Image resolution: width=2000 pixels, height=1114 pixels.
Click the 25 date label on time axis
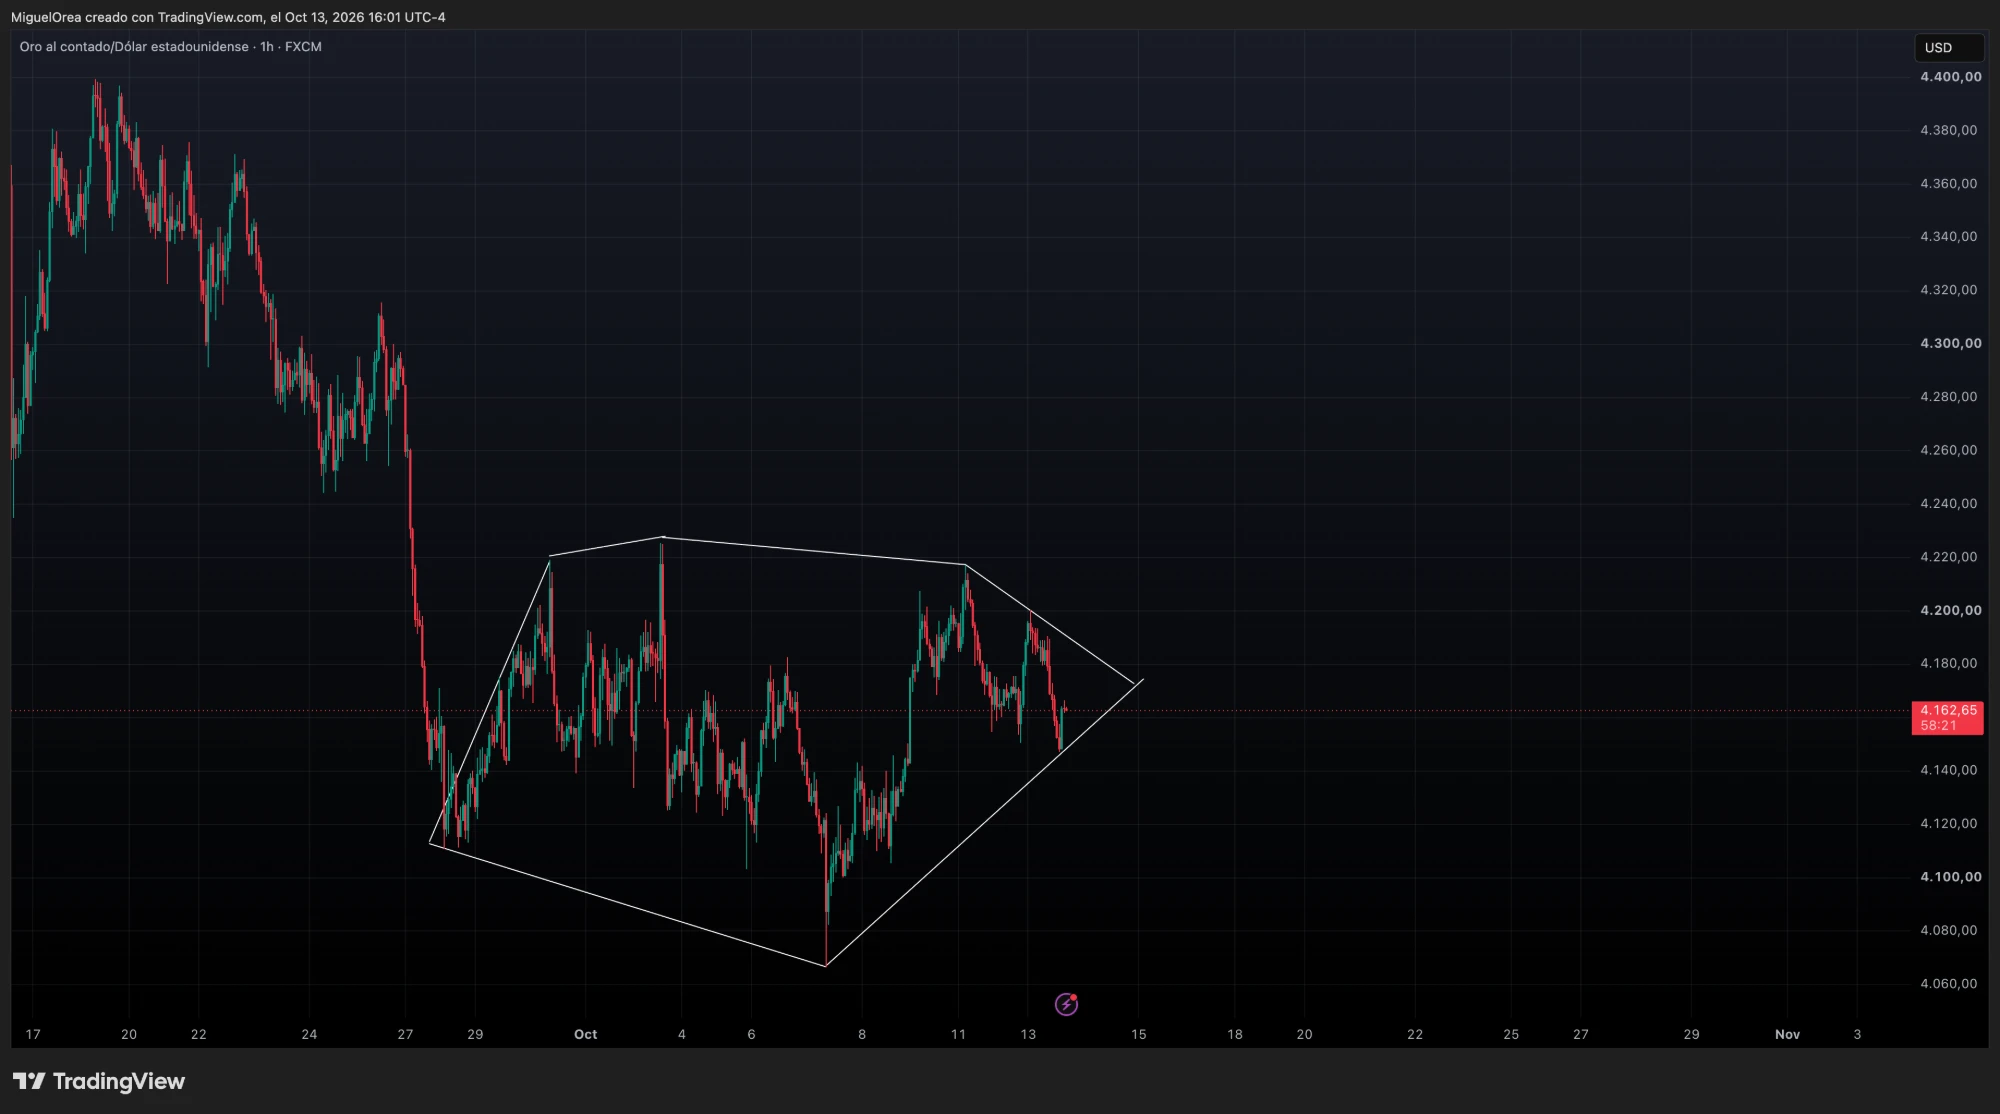point(1511,1034)
